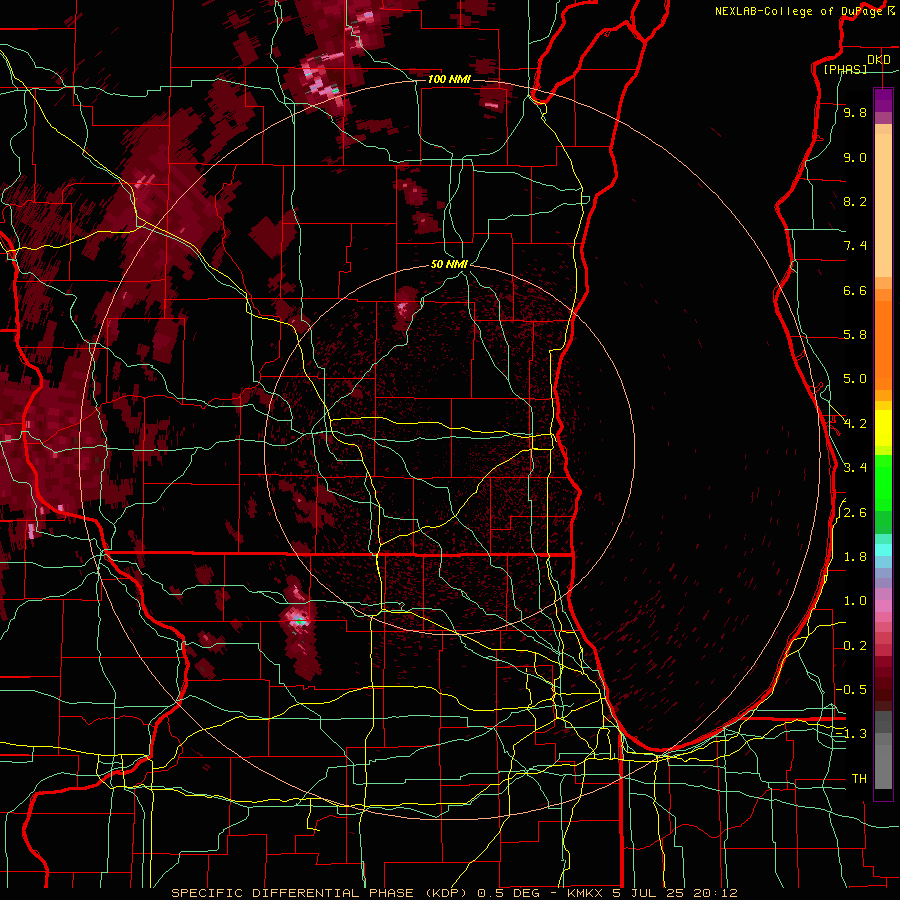Pick the purple segment atop the color bar

click(883, 100)
